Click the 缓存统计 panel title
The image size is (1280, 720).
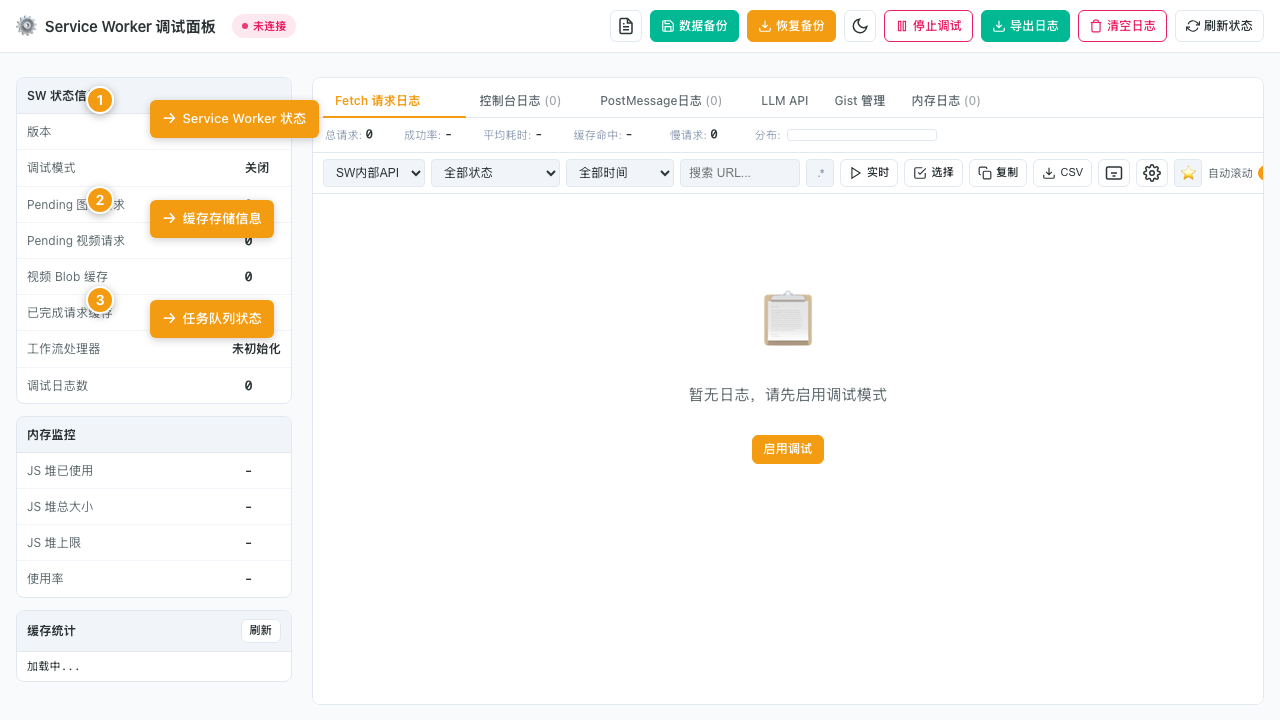point(51,631)
